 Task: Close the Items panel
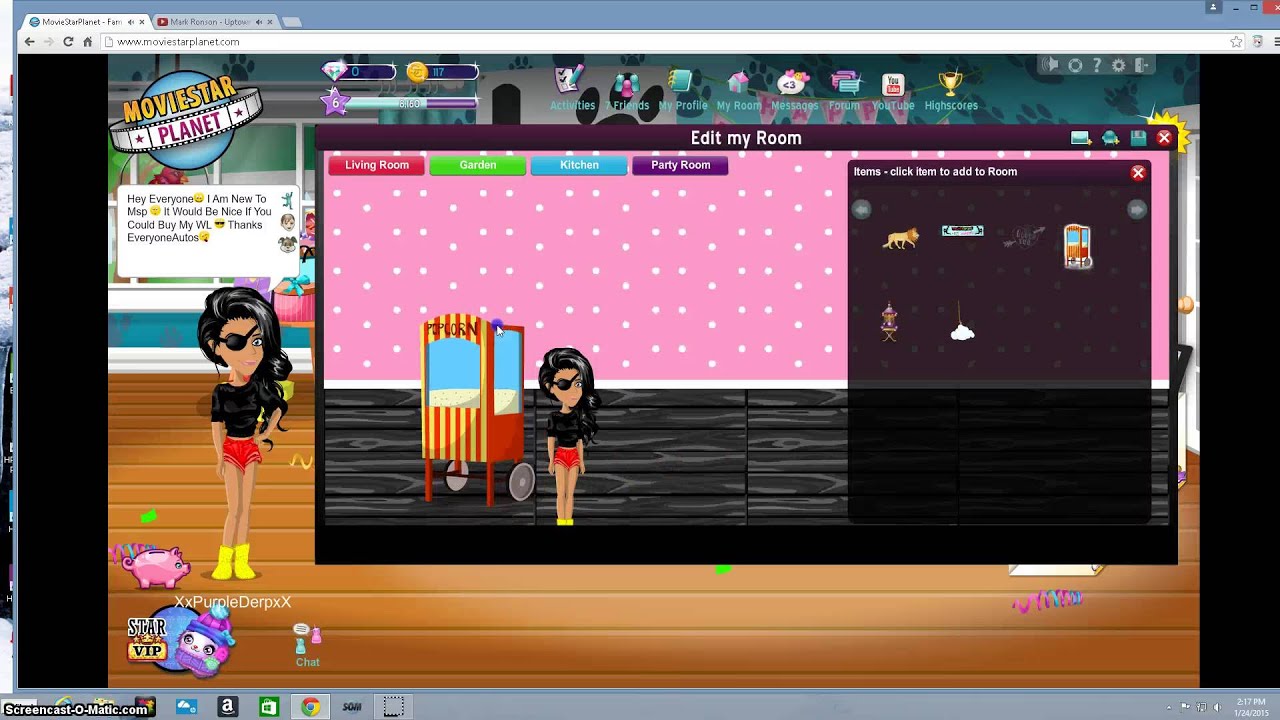point(1138,173)
